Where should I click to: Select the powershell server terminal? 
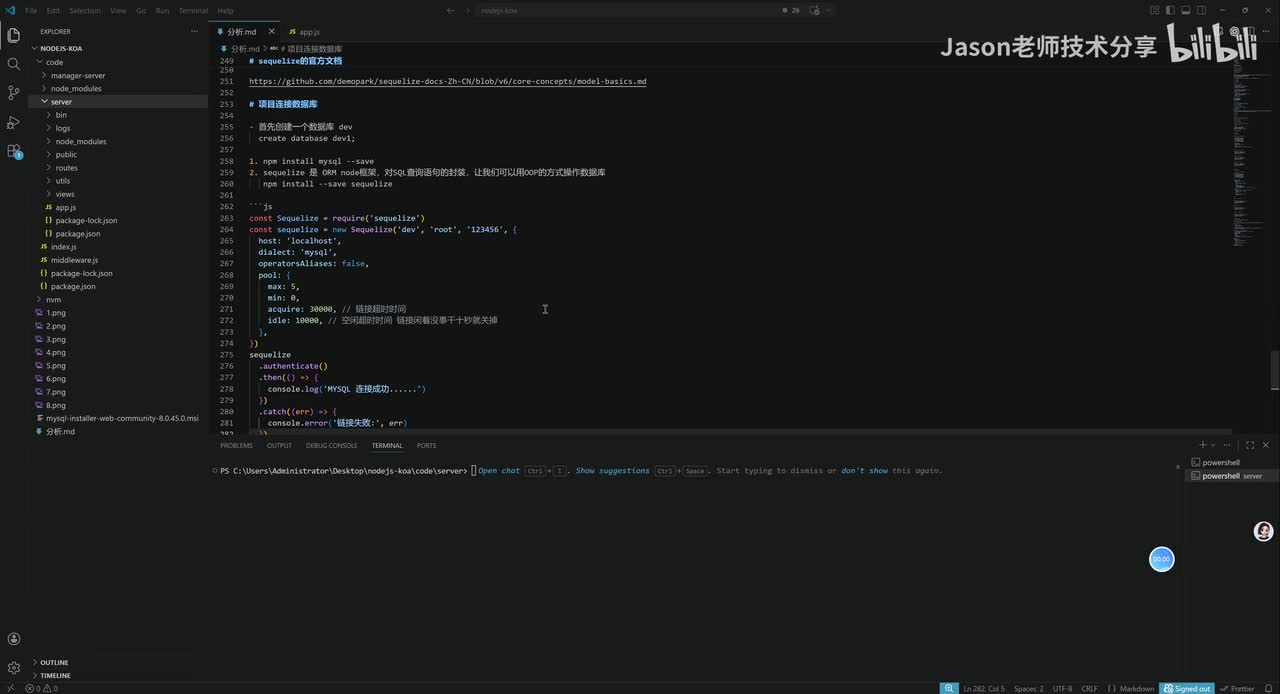tap(1230, 476)
